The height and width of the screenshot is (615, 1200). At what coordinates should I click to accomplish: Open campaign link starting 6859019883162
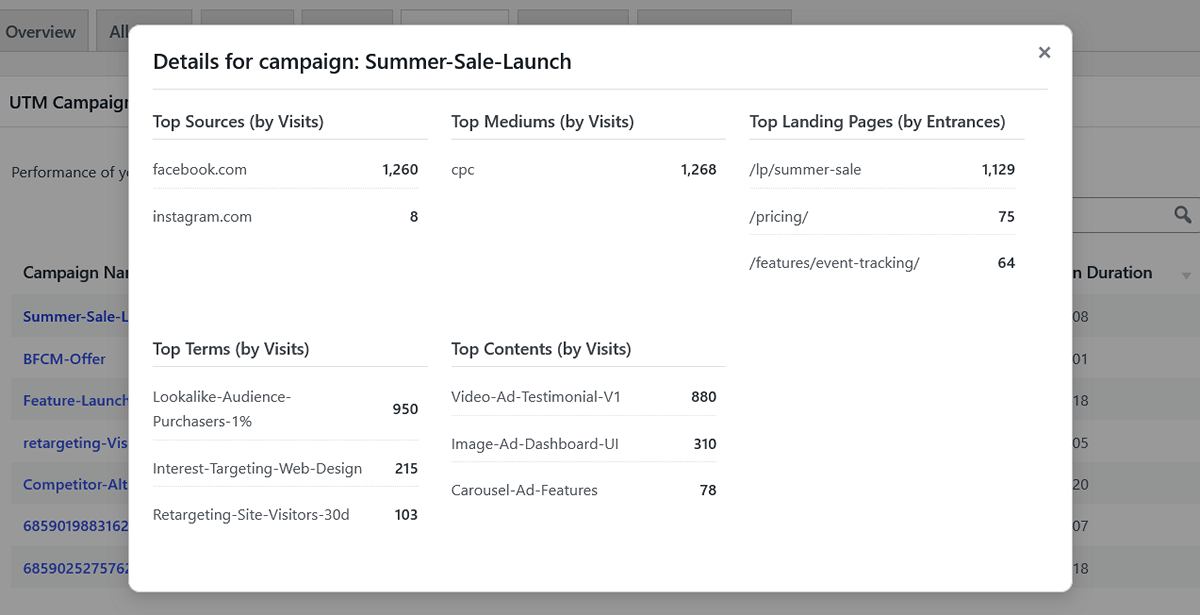click(x=76, y=526)
